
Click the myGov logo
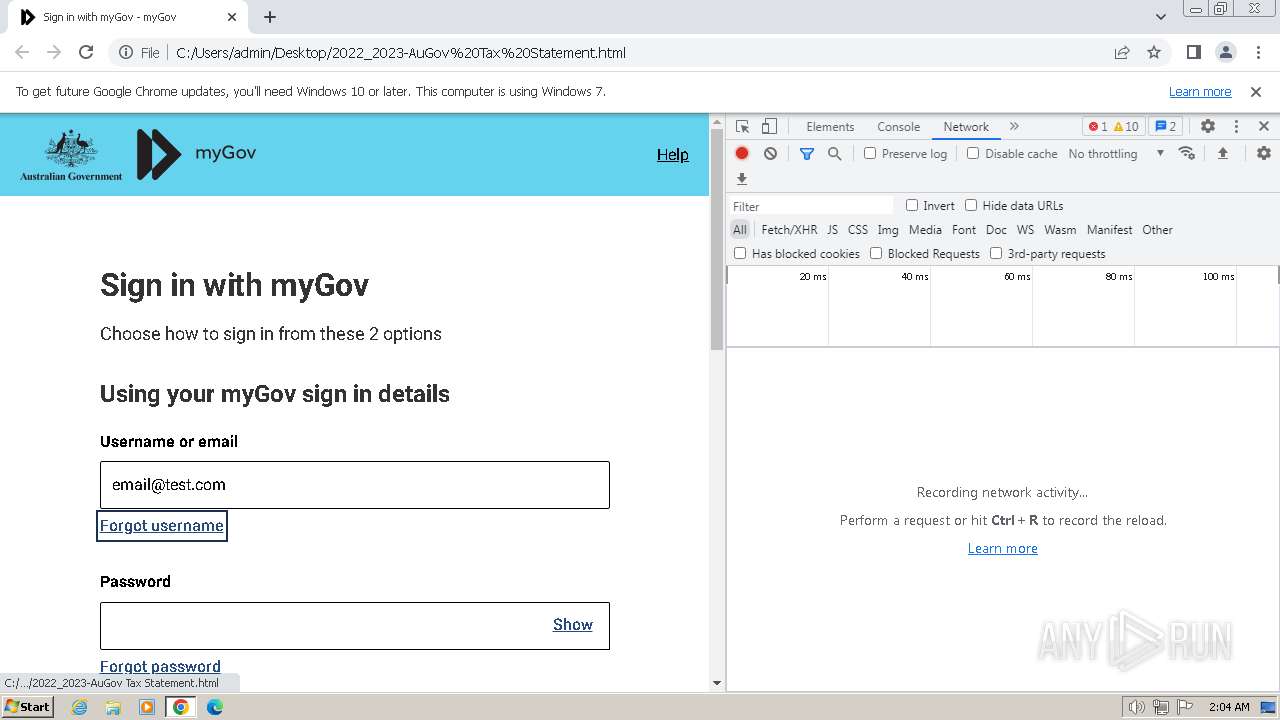197,154
